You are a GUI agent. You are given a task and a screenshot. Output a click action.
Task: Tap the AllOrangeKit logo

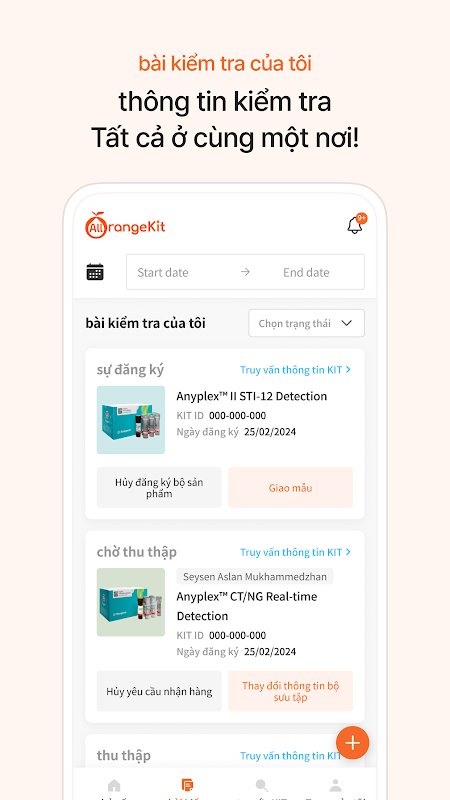pyautogui.click(x=126, y=225)
